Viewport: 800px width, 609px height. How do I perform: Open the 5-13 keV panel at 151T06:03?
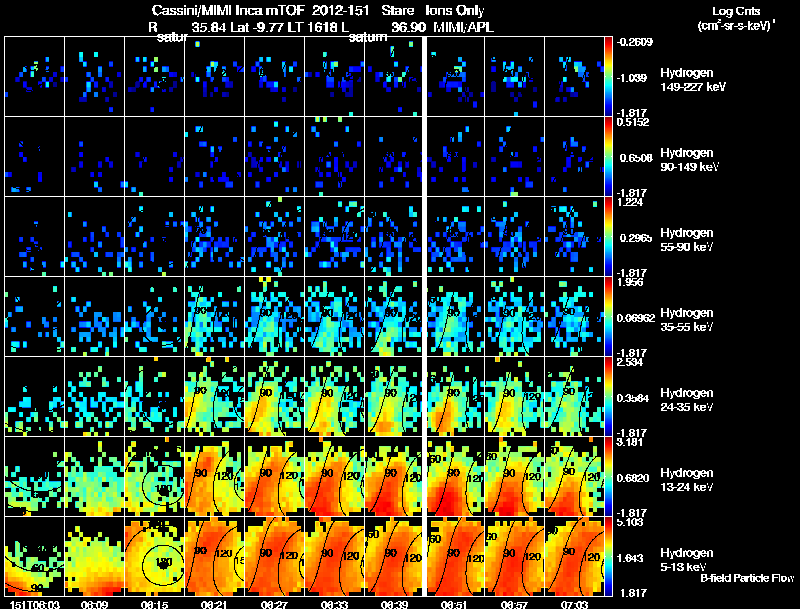34,557
